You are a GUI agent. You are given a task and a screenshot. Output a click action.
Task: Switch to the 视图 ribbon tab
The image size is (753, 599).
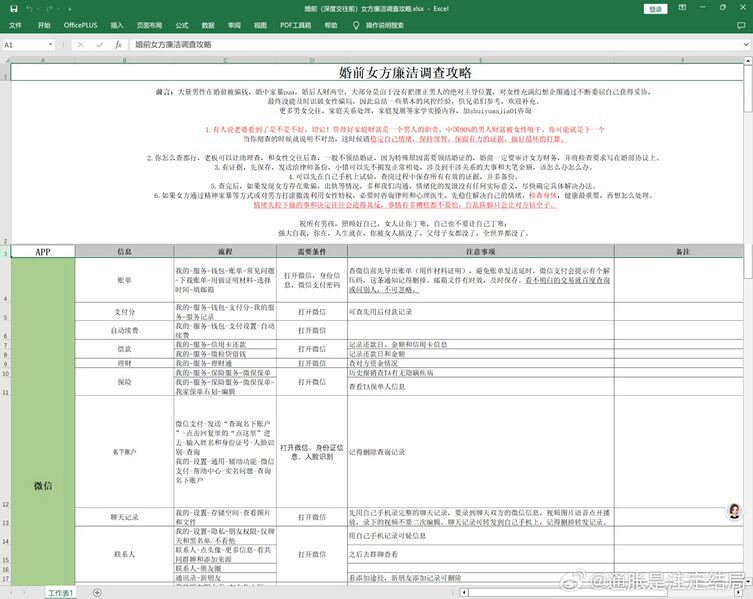tap(260, 25)
